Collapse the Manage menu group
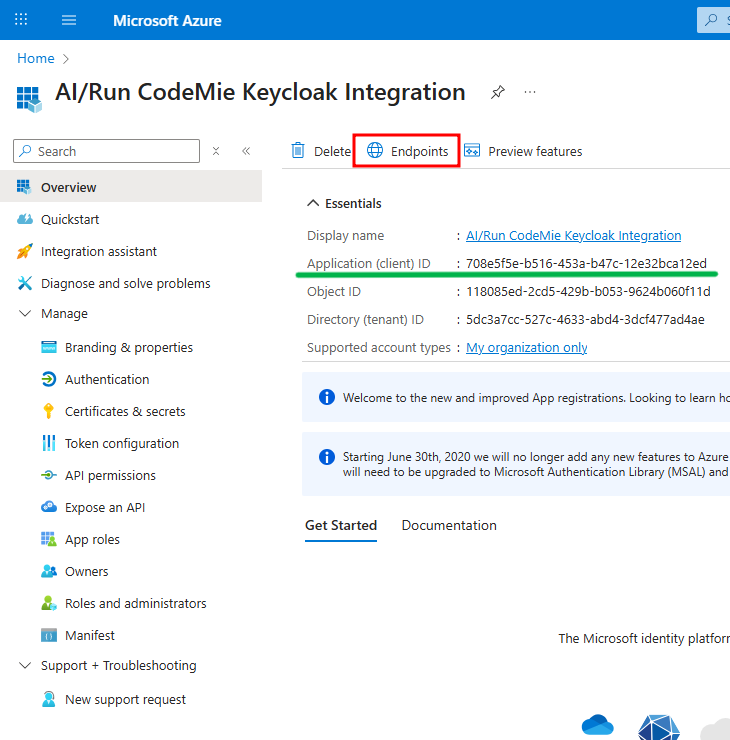Viewport: 730px width, 740px height. tap(25, 314)
